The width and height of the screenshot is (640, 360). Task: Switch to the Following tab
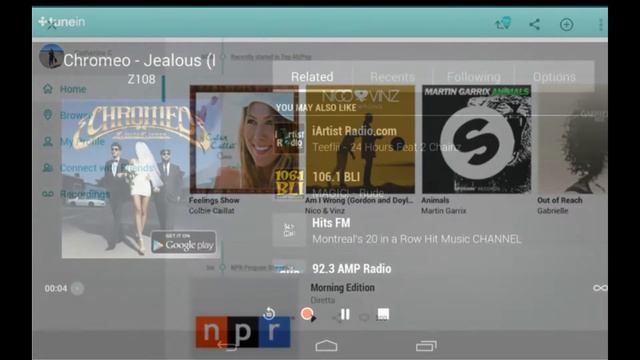click(x=473, y=77)
